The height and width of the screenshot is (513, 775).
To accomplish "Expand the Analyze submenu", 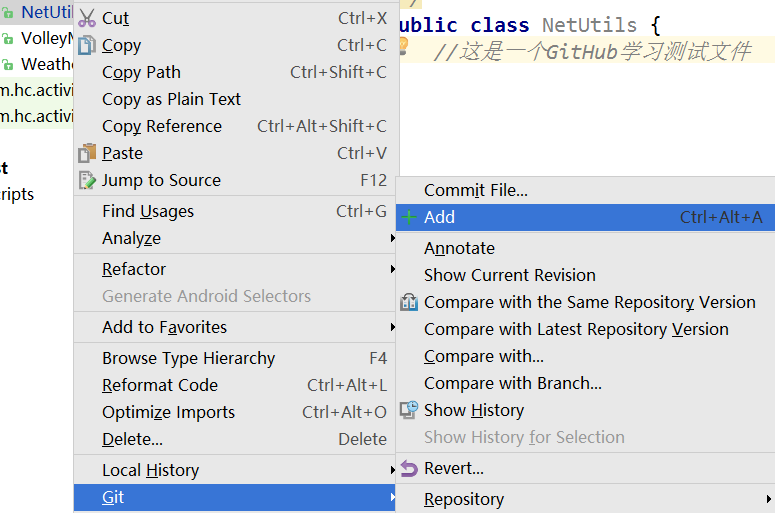I will pos(131,238).
